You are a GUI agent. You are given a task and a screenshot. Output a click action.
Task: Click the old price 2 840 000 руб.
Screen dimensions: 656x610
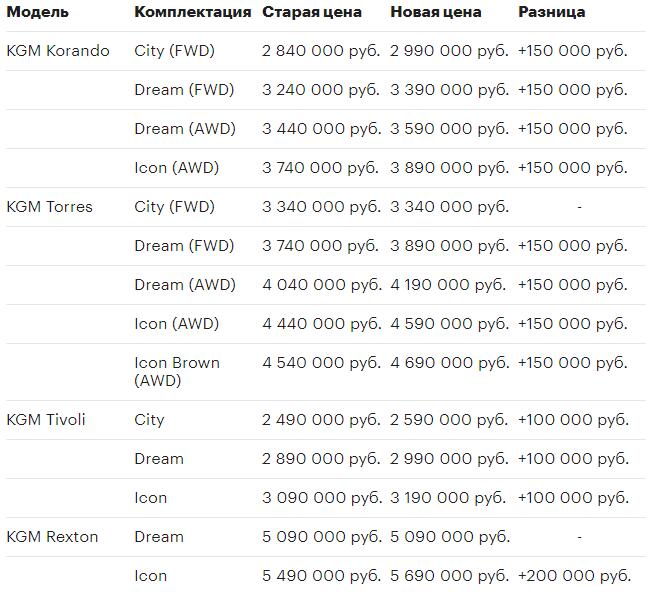[x=321, y=51]
